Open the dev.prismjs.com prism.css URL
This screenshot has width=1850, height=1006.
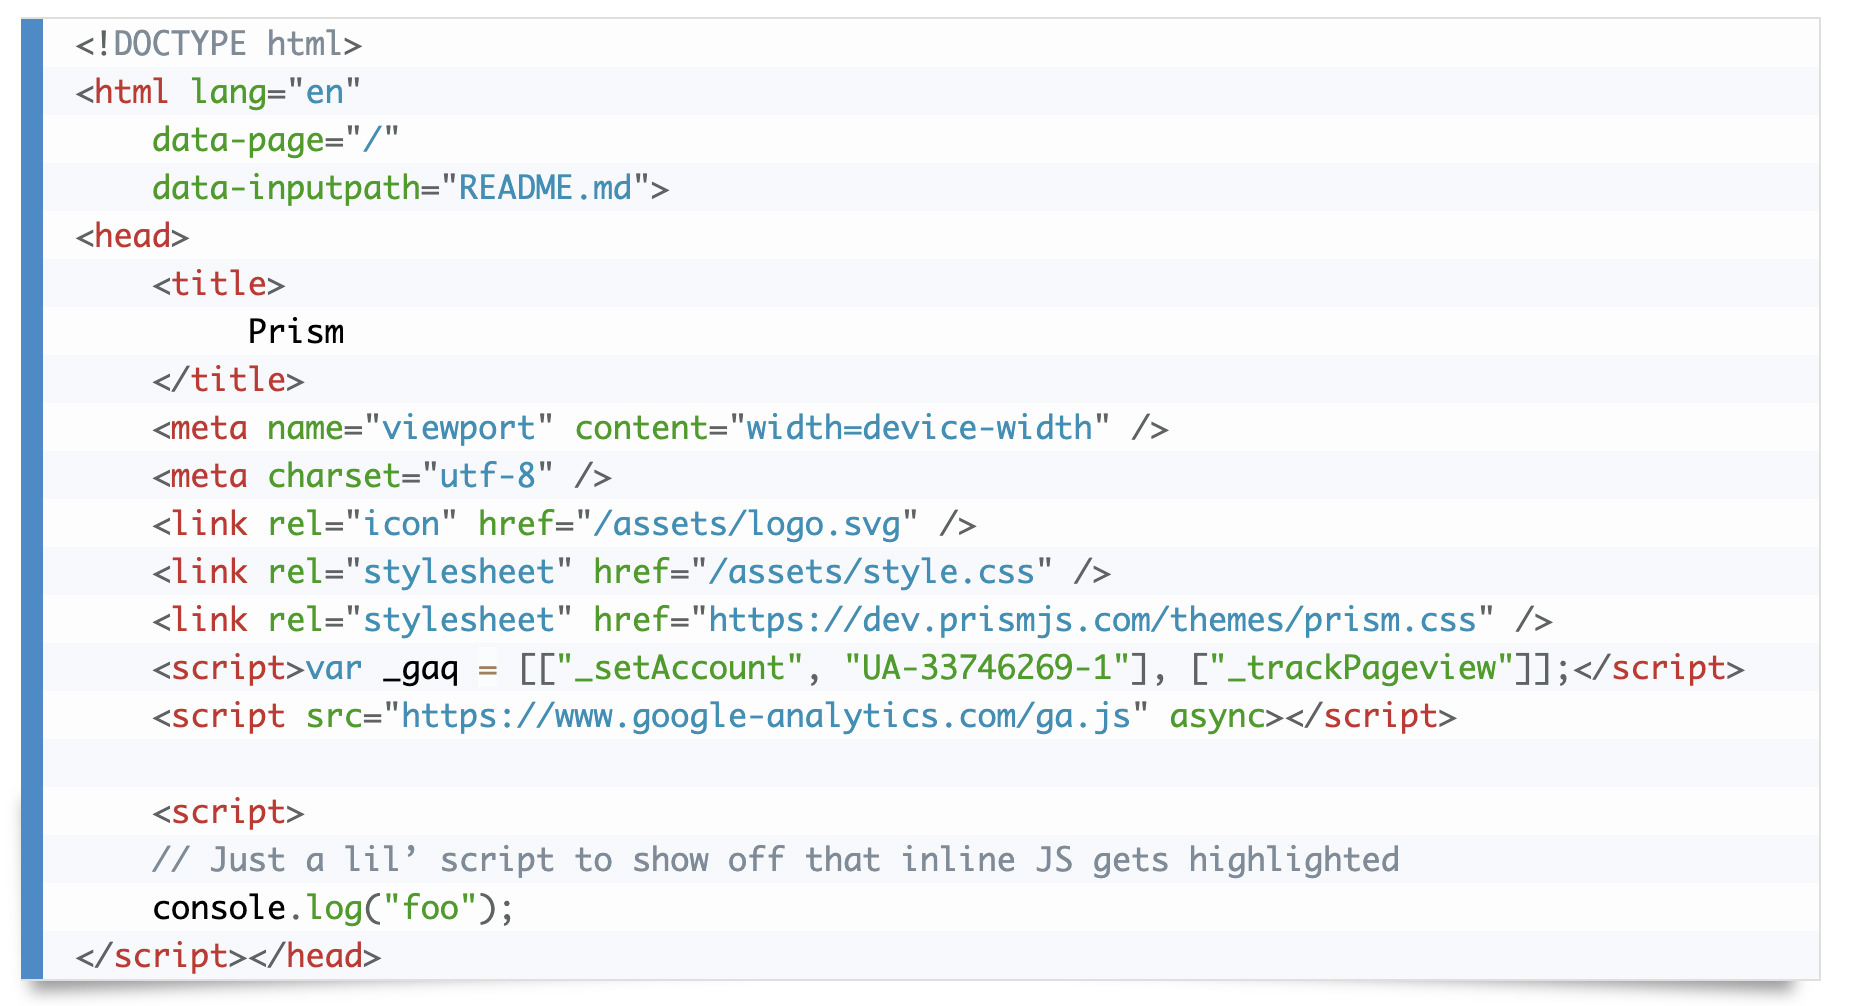1092,620
